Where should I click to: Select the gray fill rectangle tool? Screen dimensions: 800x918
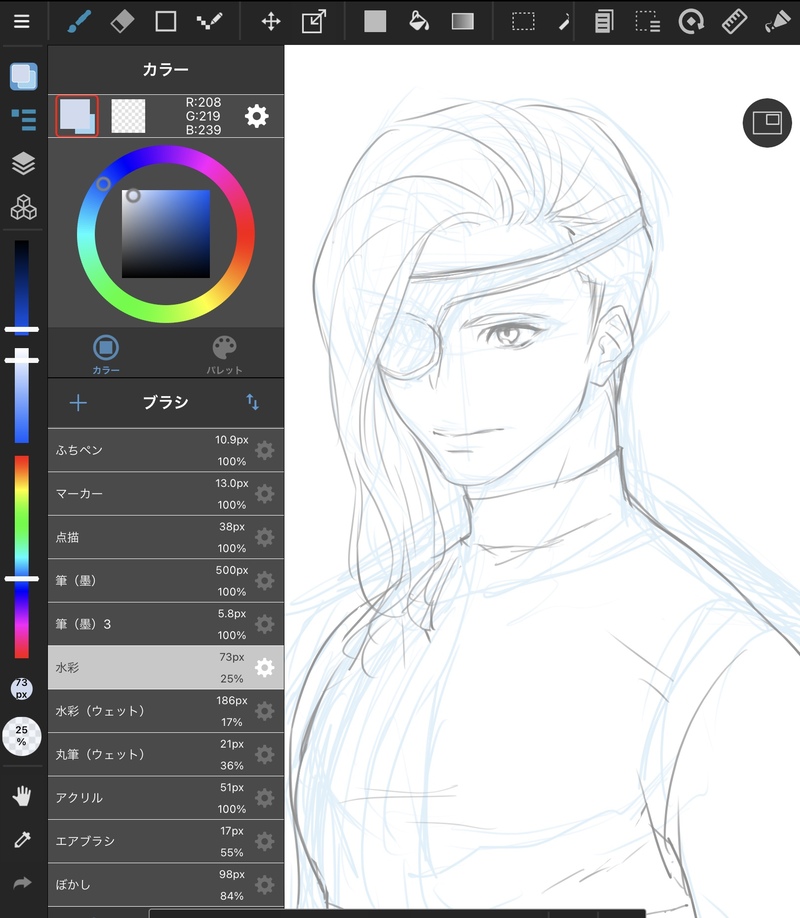tap(375, 22)
